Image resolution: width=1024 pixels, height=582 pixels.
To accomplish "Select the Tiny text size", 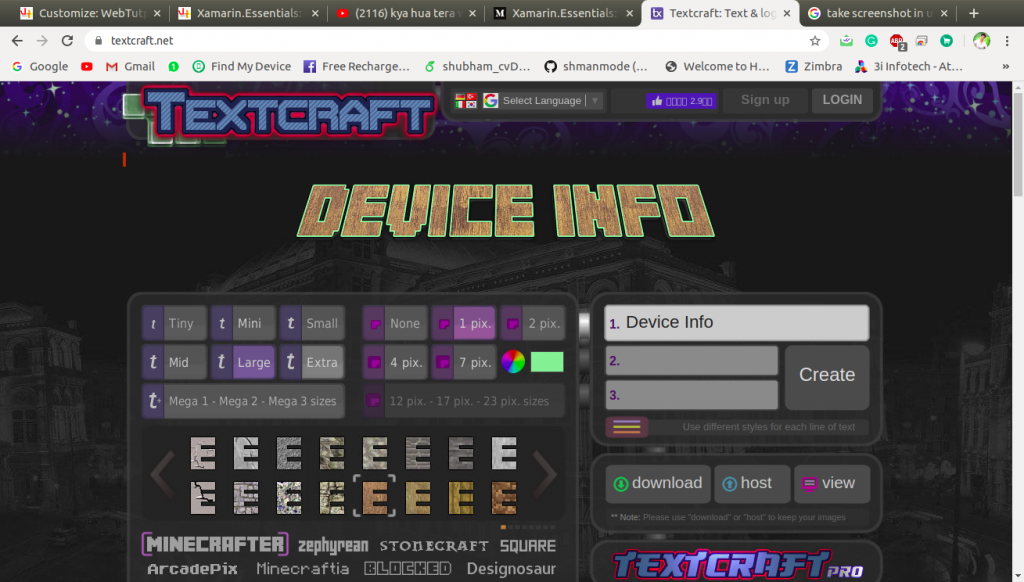I will tap(174, 323).
